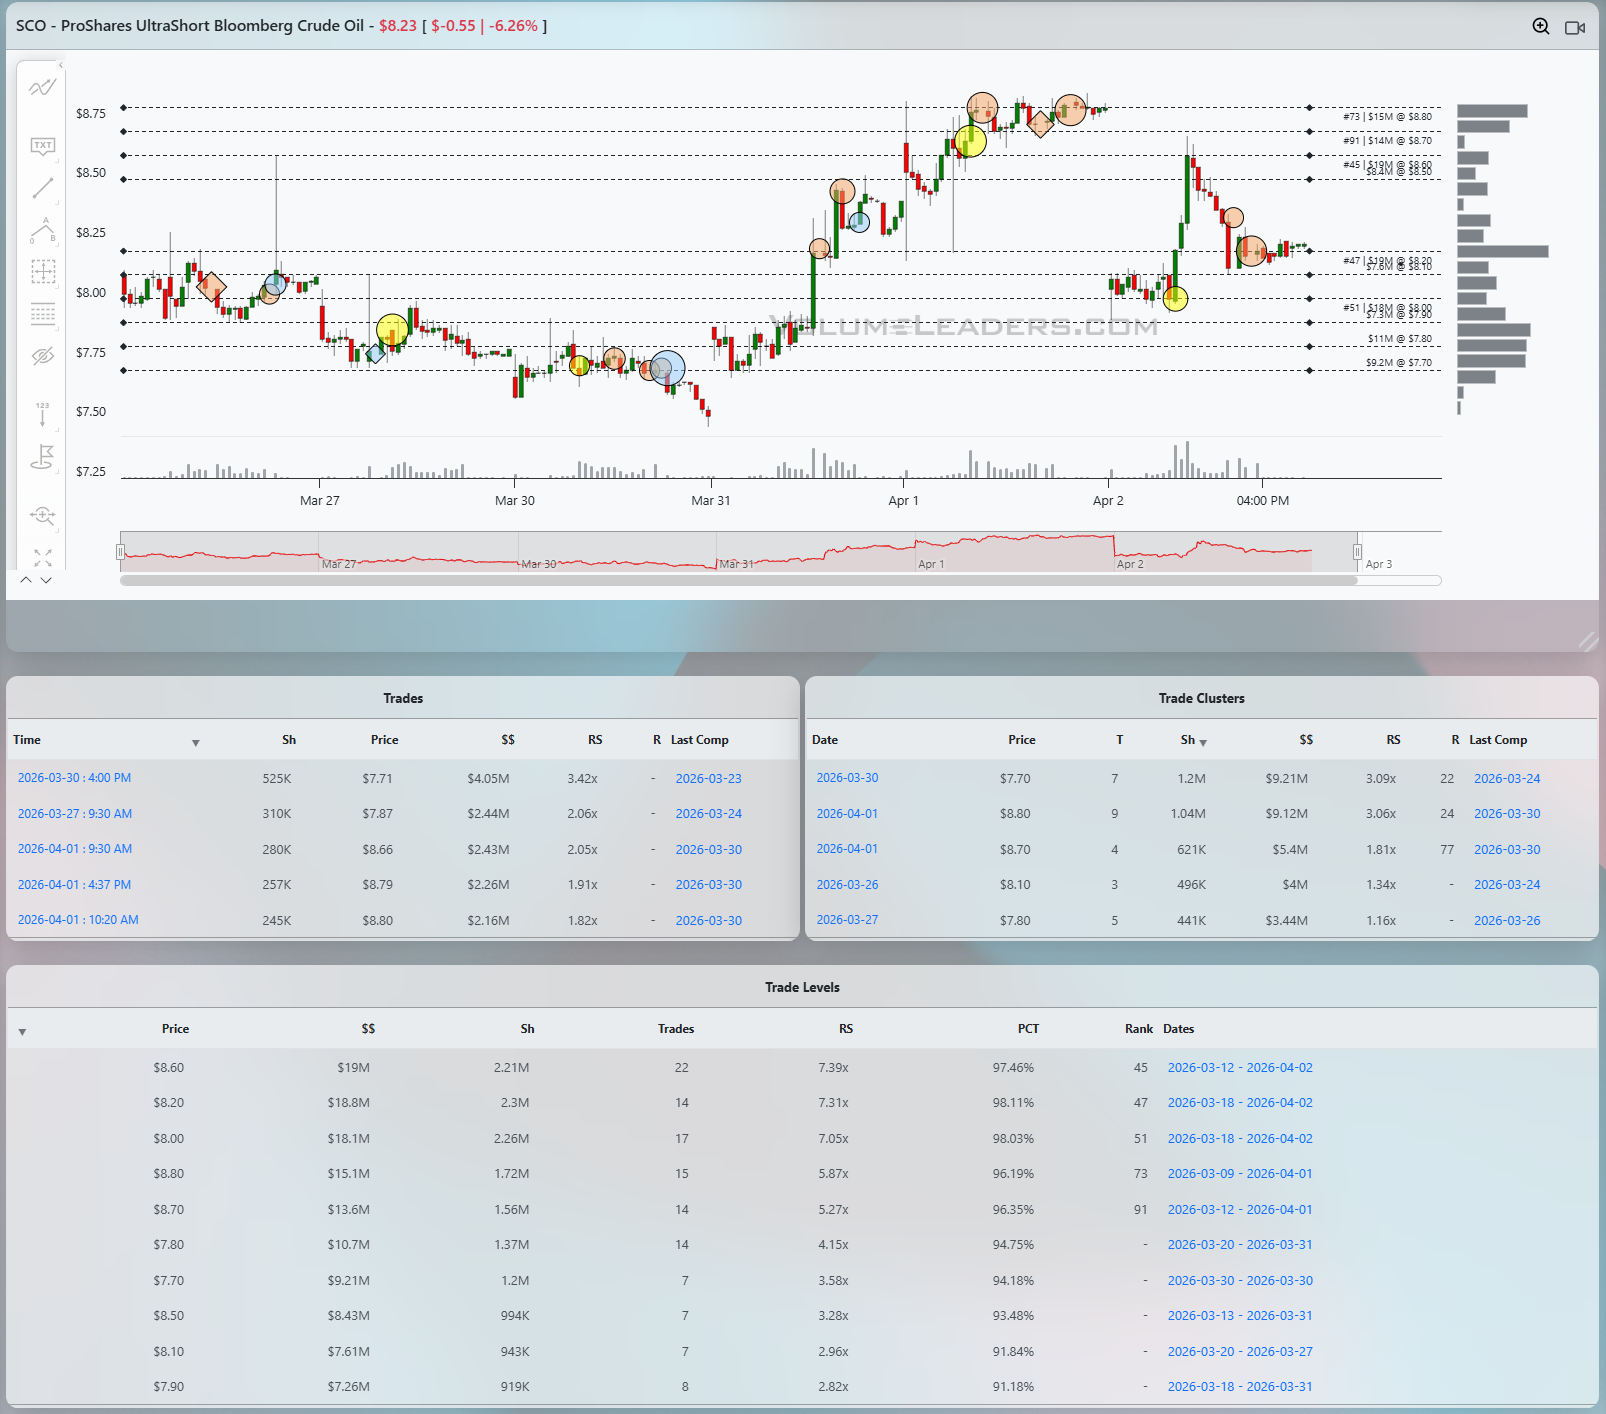1606x1414 pixels.
Task: Open trade 2026-04-01 : 10:20 AM
Action: point(78,920)
